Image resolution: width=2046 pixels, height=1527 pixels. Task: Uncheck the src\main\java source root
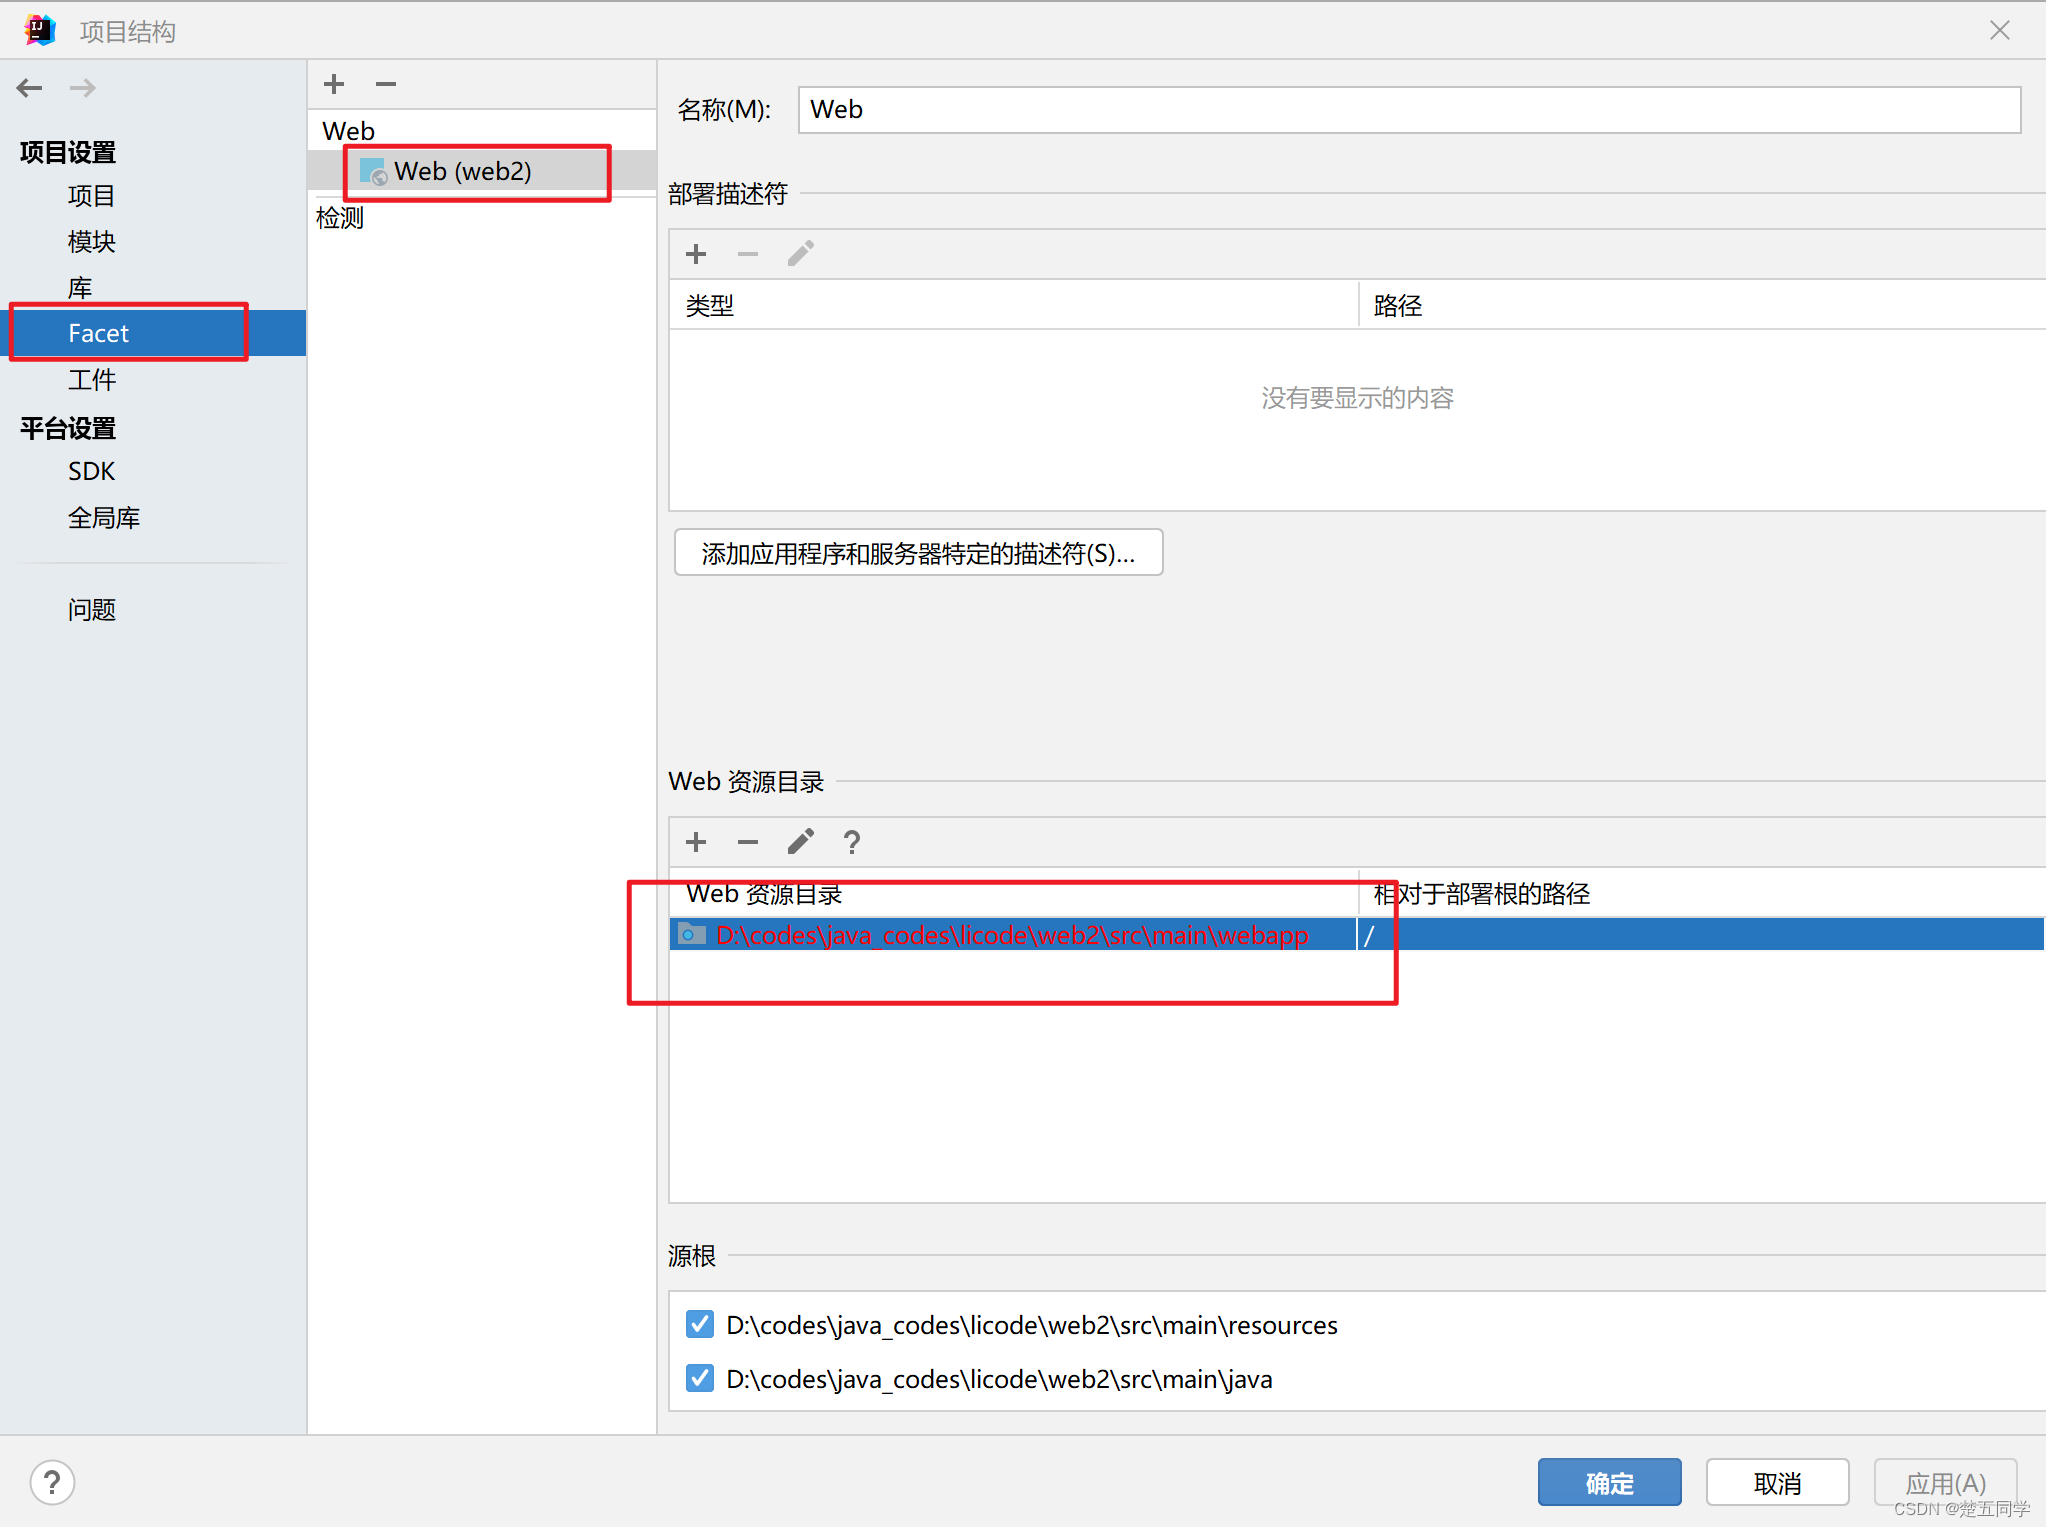coord(700,1378)
